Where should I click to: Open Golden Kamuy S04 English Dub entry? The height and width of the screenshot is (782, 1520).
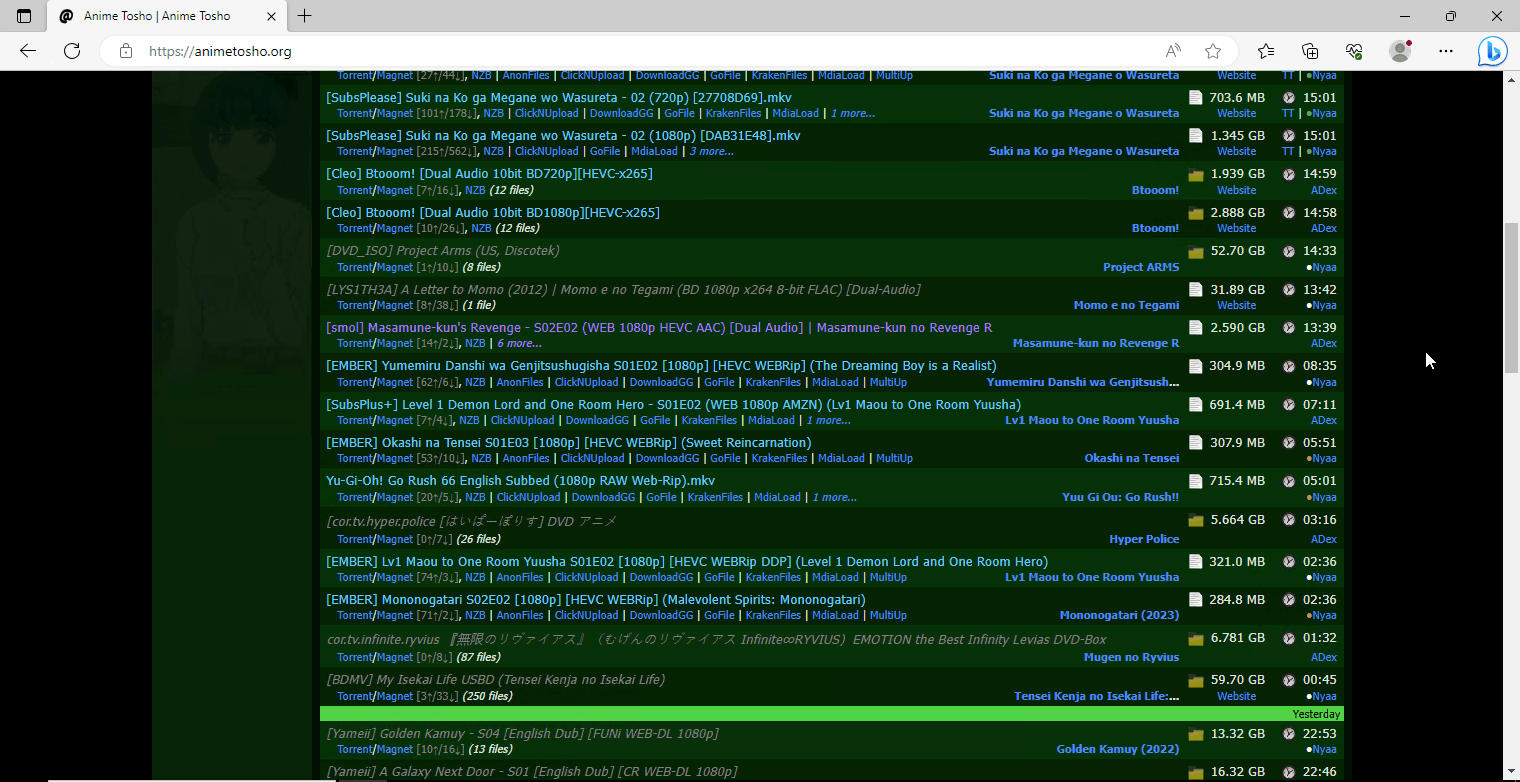point(522,734)
